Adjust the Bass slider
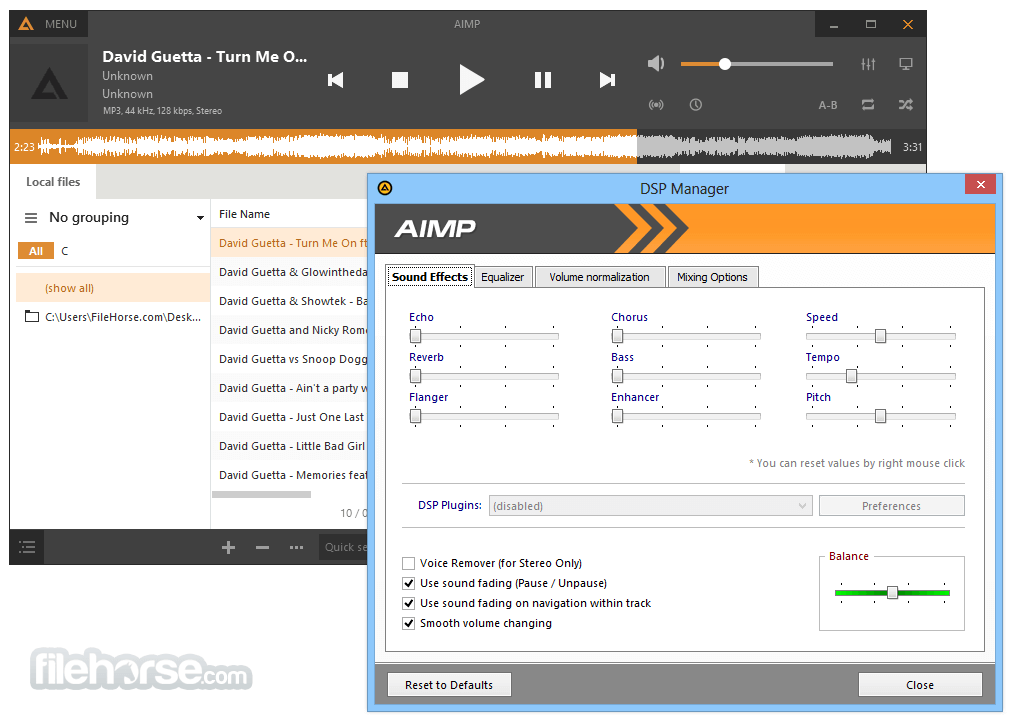This screenshot has height=720, width=1012. click(686, 376)
